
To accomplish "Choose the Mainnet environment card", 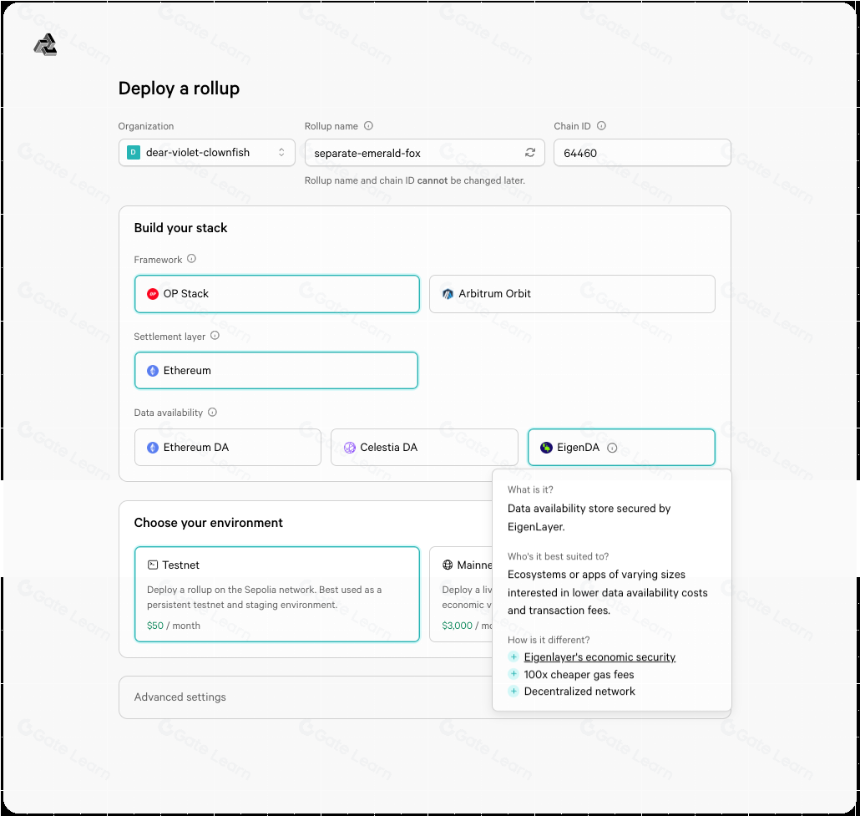I will pos(461,594).
